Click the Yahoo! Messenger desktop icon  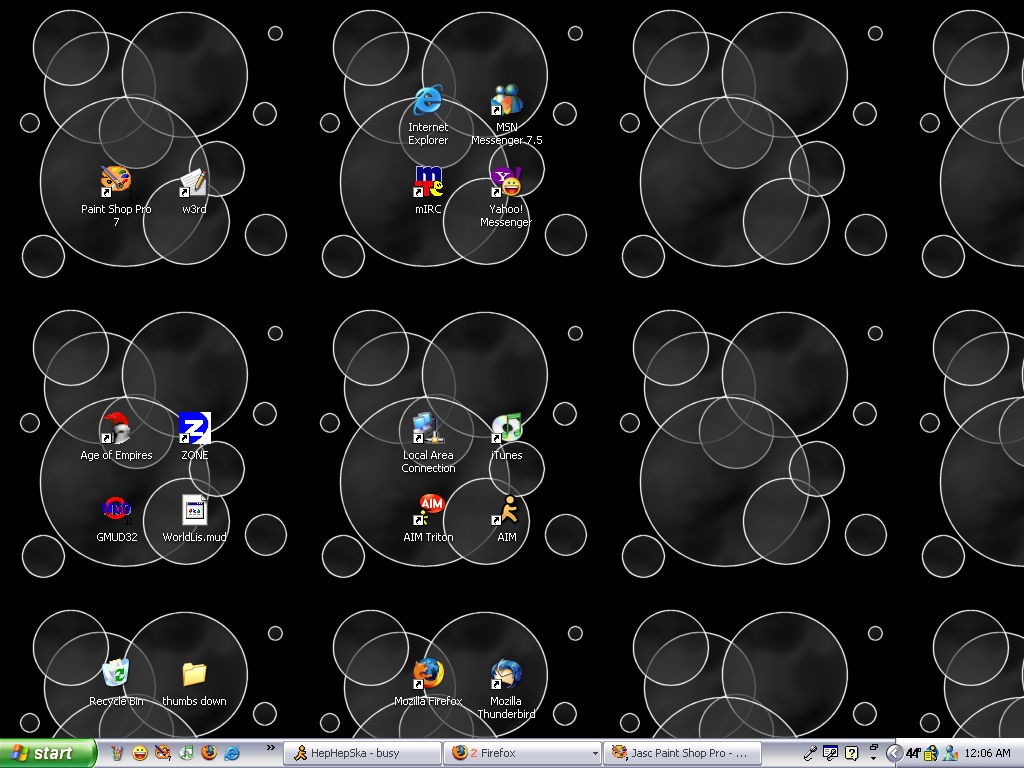click(x=506, y=195)
